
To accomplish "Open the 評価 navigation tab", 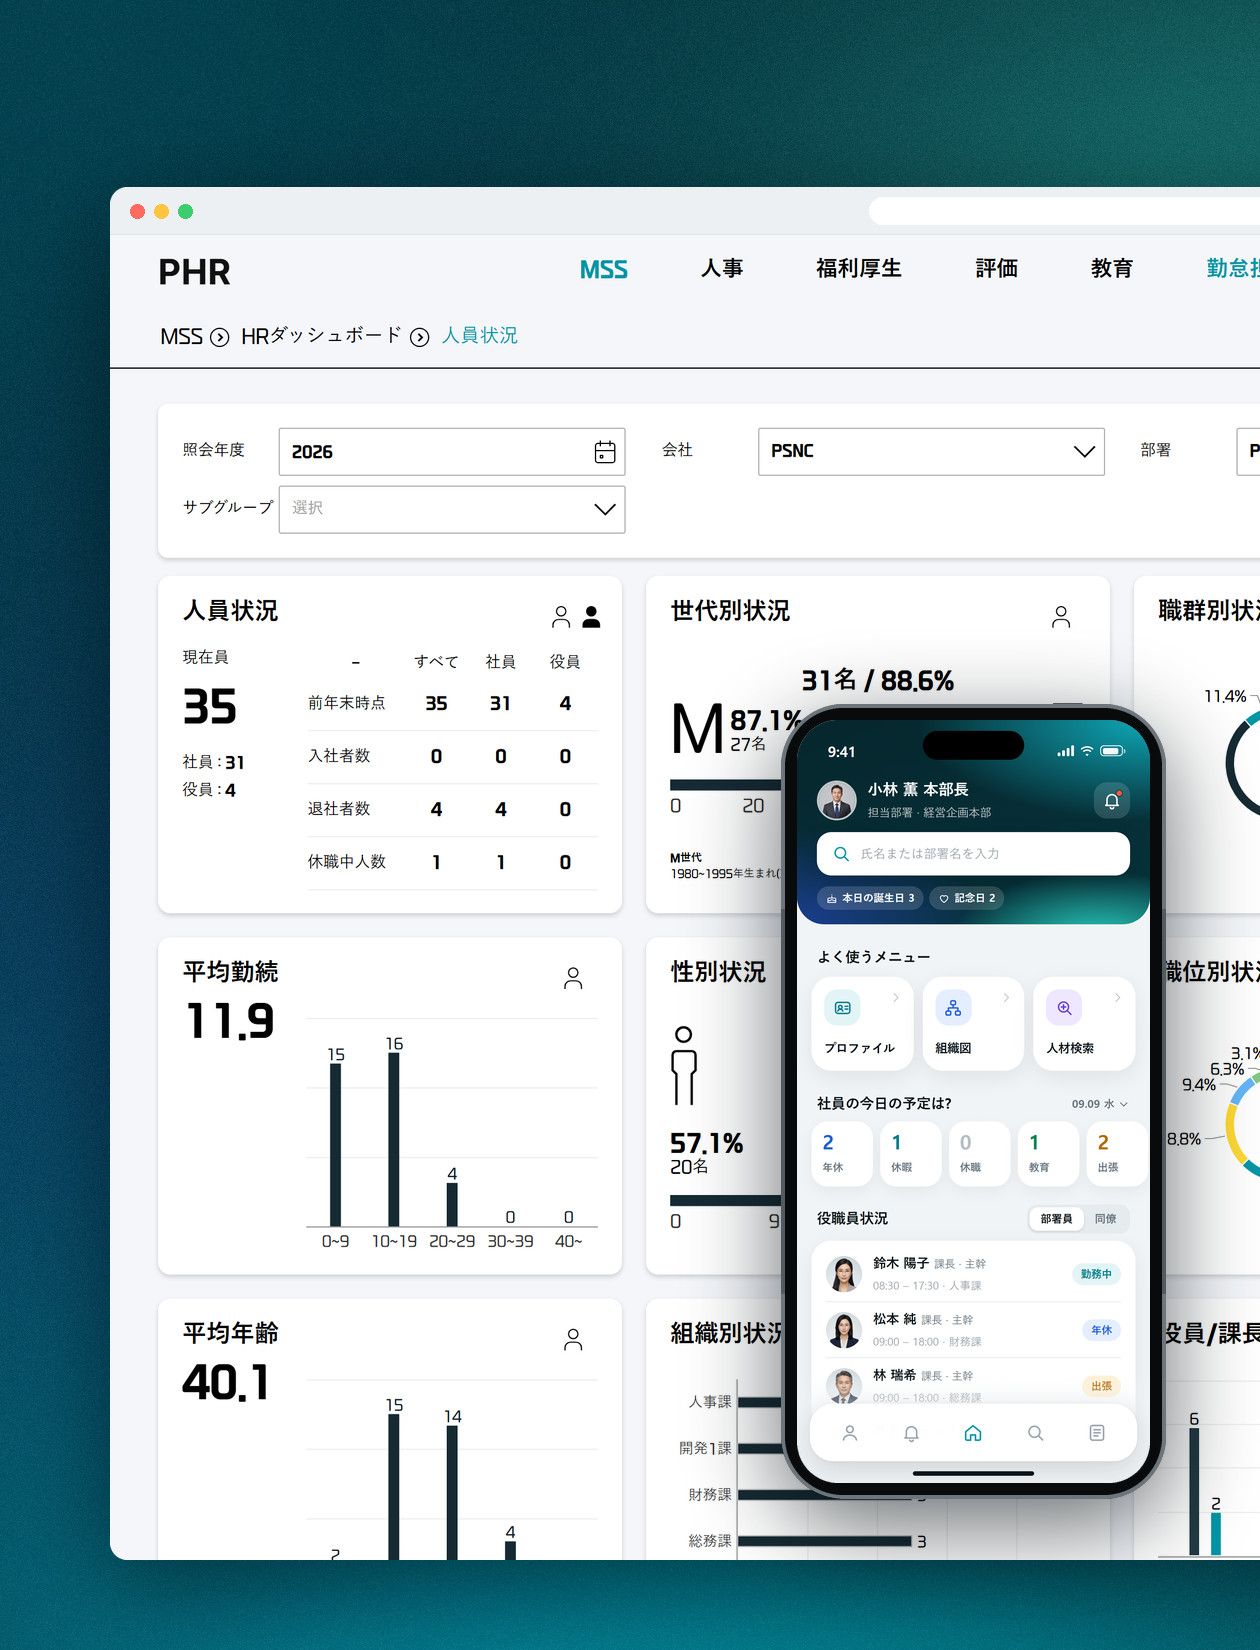I will point(997,268).
